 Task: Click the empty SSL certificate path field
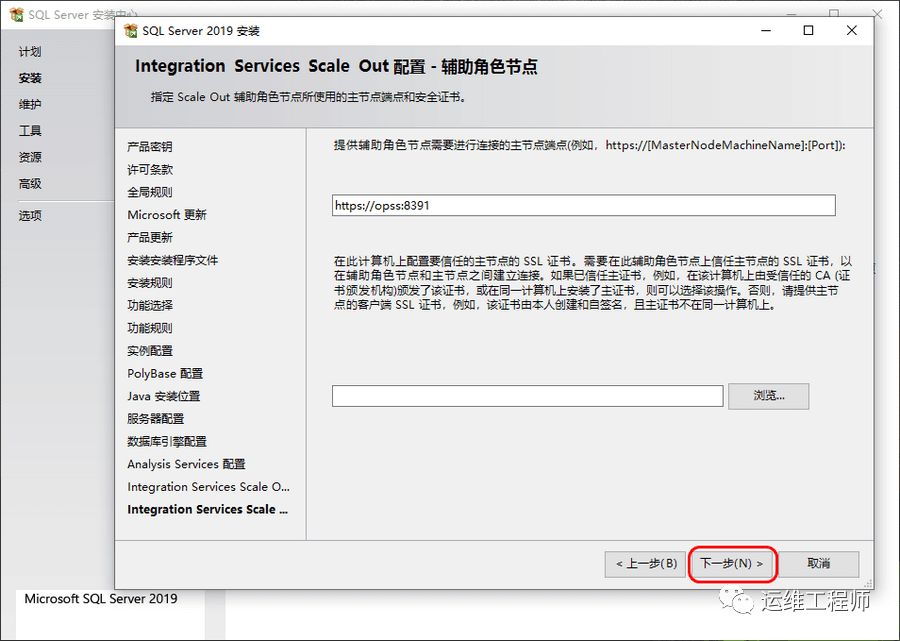(527, 396)
